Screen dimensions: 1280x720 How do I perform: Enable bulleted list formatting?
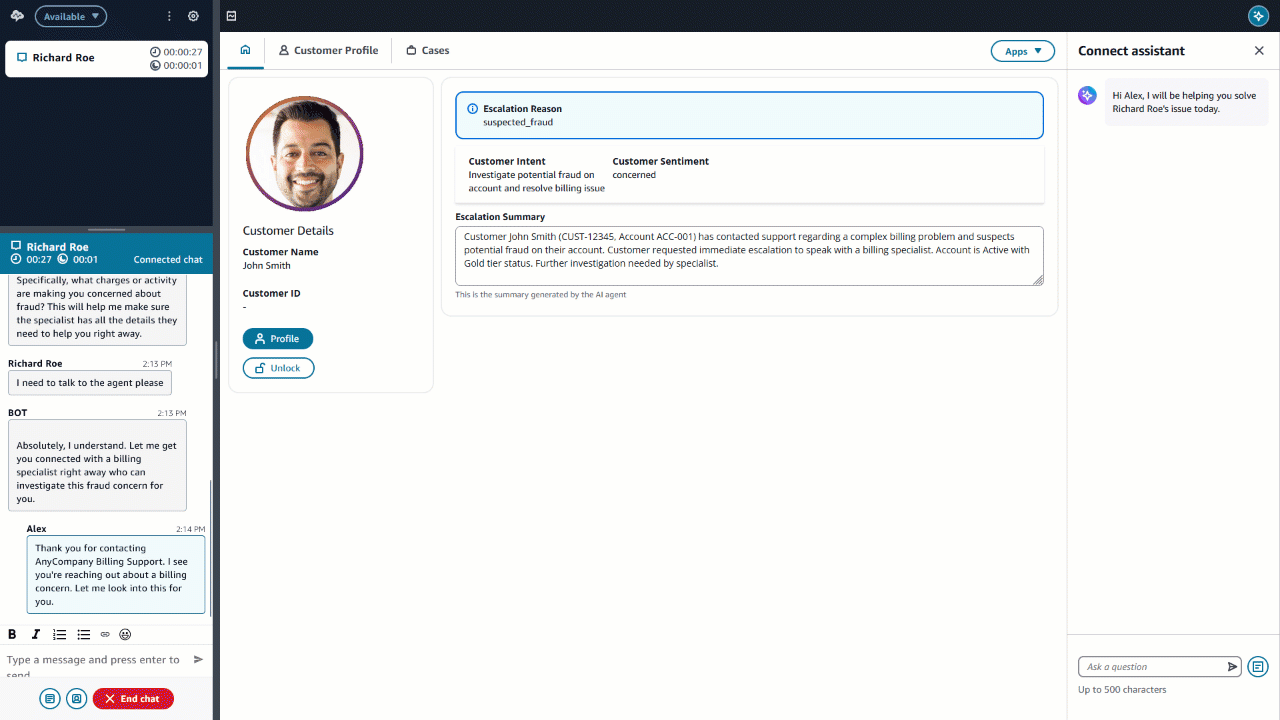[x=83, y=634]
